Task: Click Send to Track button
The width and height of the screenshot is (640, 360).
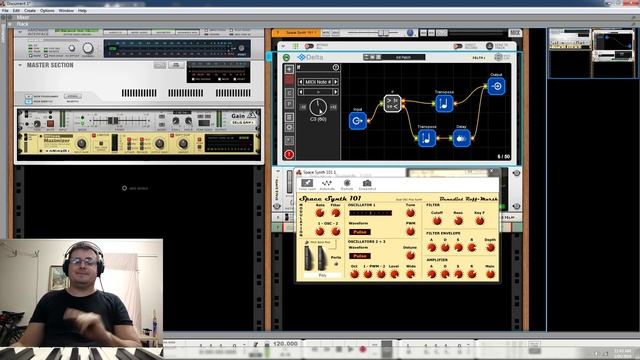Action: click(489, 46)
